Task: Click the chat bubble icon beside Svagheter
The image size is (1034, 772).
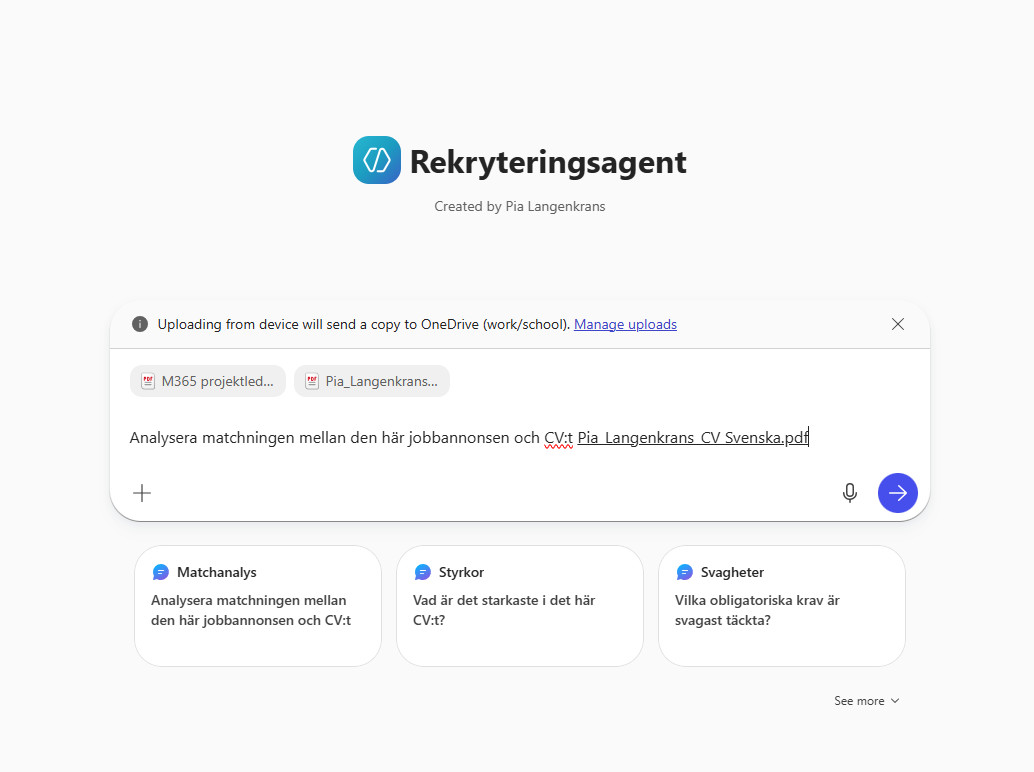Action: (x=685, y=573)
